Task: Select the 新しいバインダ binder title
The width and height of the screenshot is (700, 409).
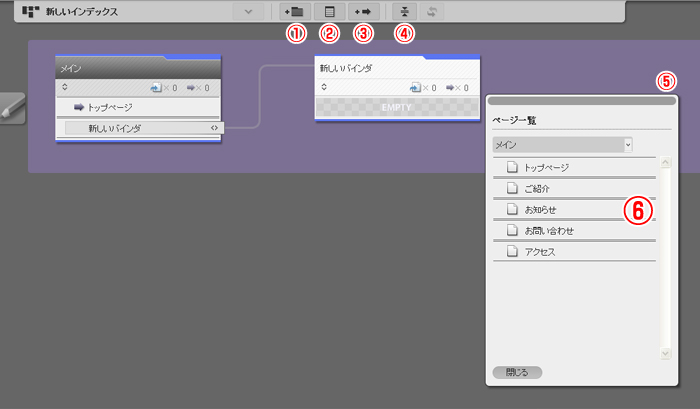Action: pos(346,68)
